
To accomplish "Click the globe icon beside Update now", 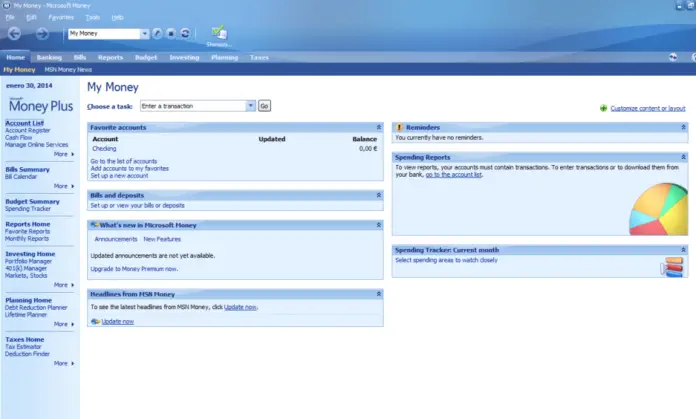I will (x=95, y=321).
